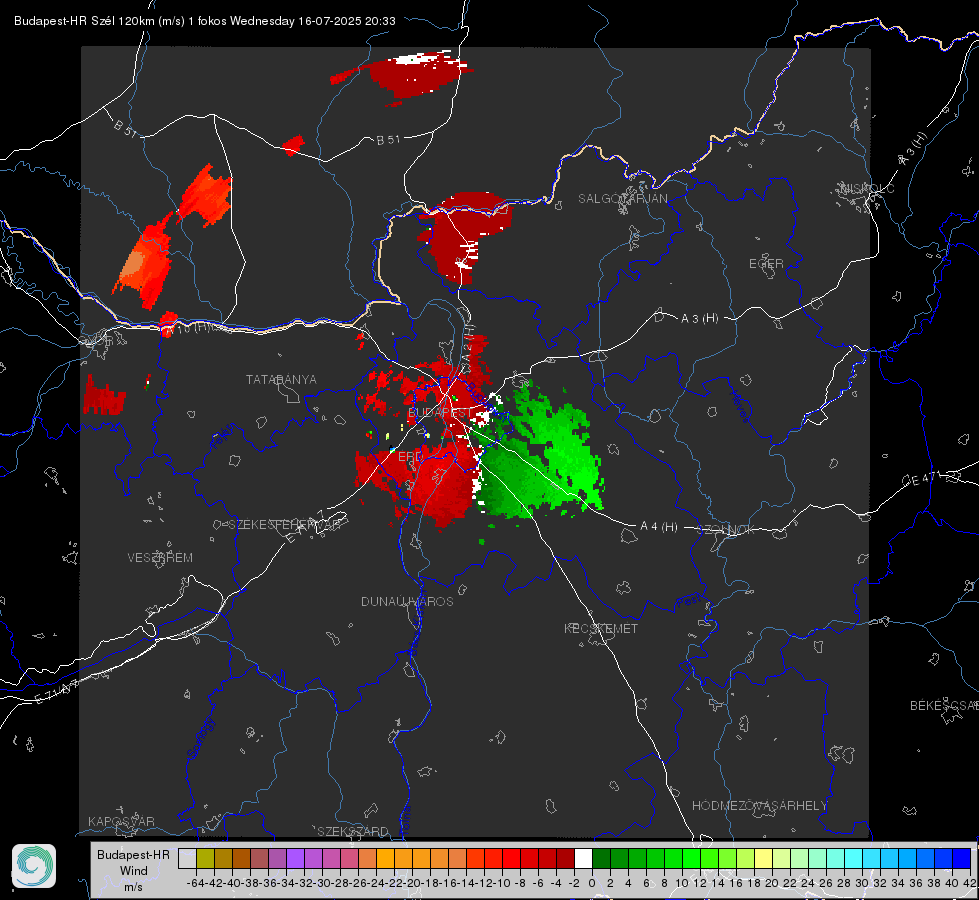
Task: Select the gray swatch at legend's left end
Action: click(x=187, y=859)
